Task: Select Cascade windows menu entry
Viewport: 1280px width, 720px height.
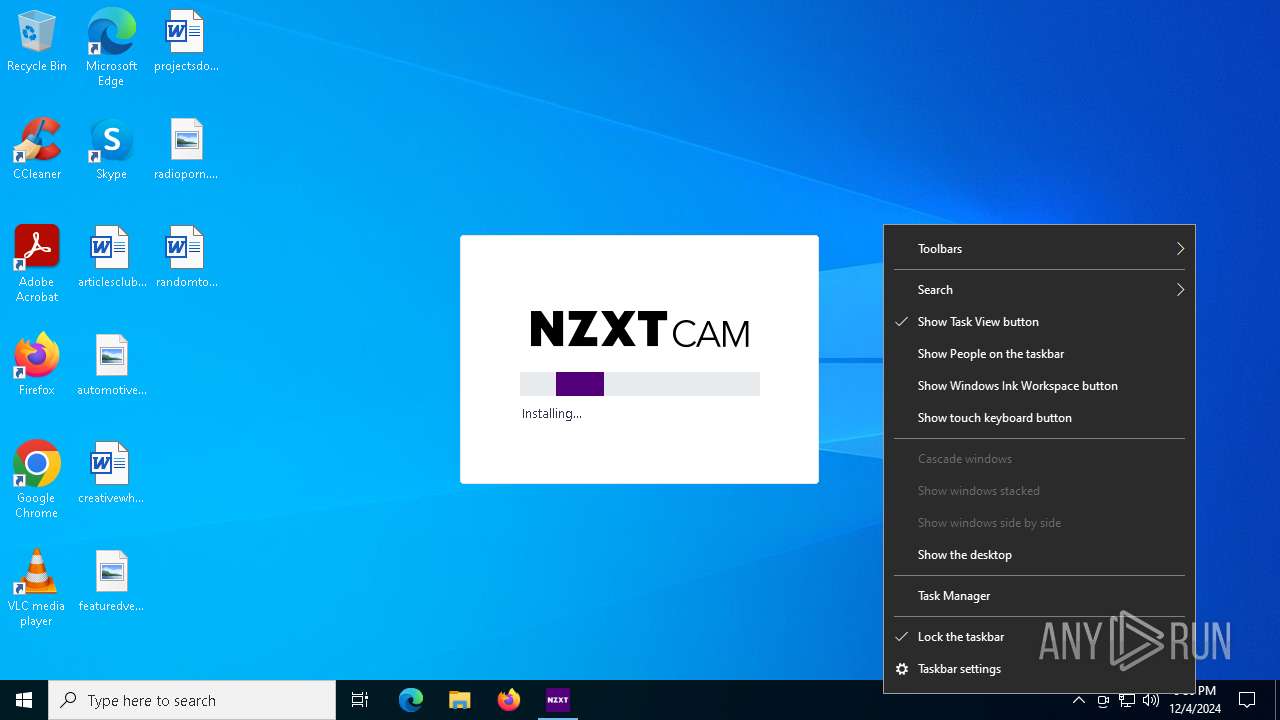Action: (1039, 459)
